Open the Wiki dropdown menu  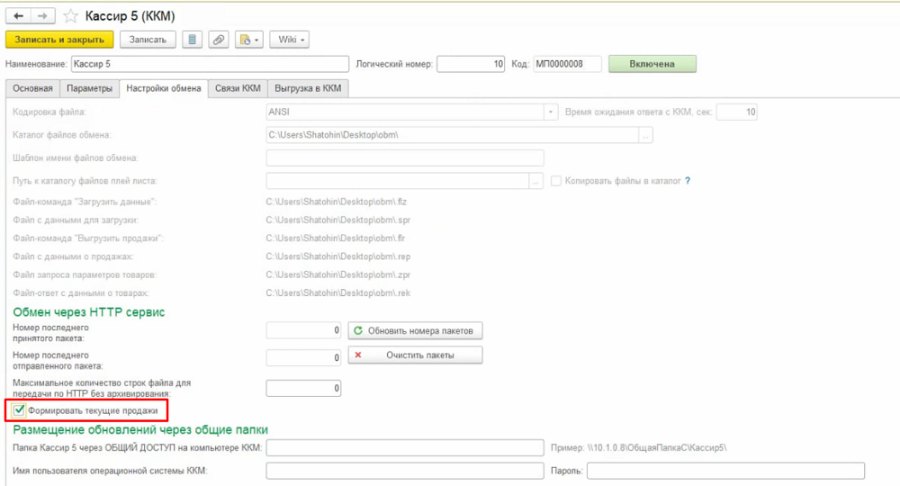click(x=290, y=40)
